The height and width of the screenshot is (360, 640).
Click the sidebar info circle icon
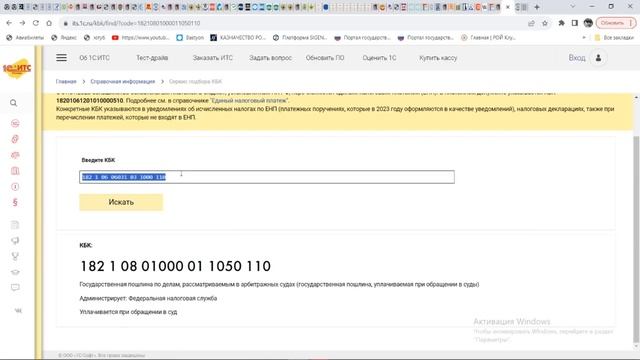[15, 187]
